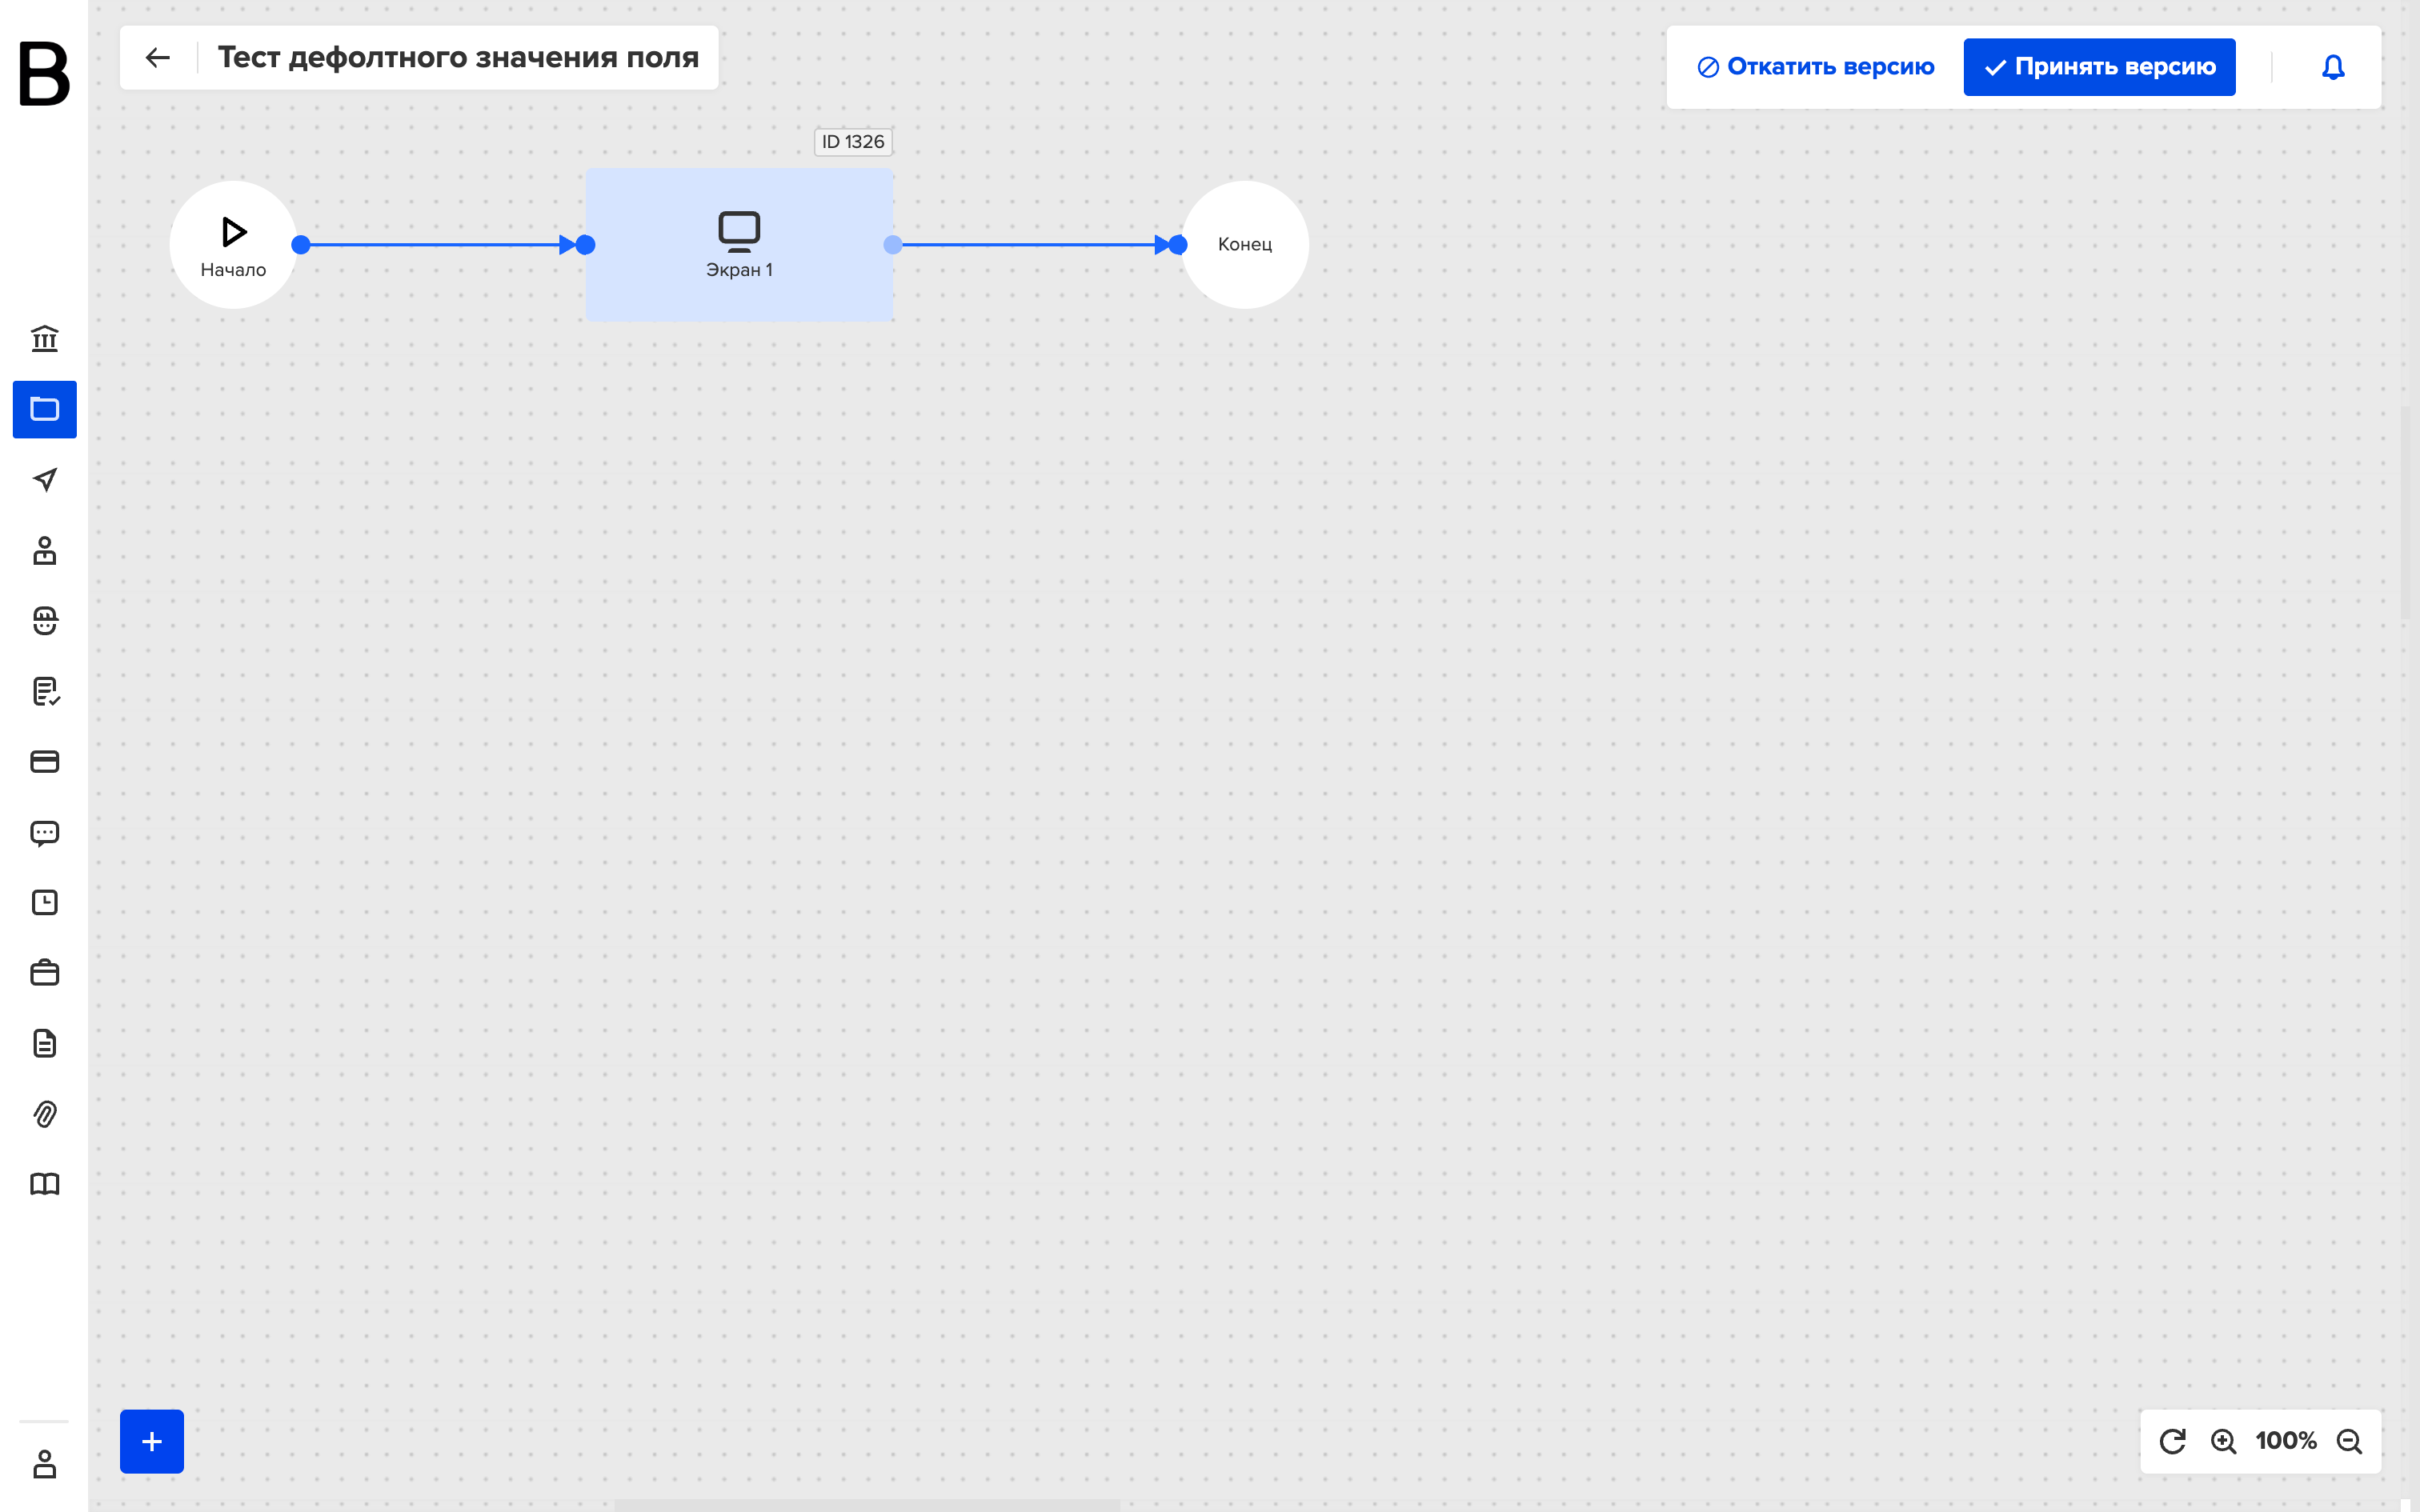Screen dimensions: 2420x1512
Task: Select the Экран 1 node
Action: (x=739, y=245)
